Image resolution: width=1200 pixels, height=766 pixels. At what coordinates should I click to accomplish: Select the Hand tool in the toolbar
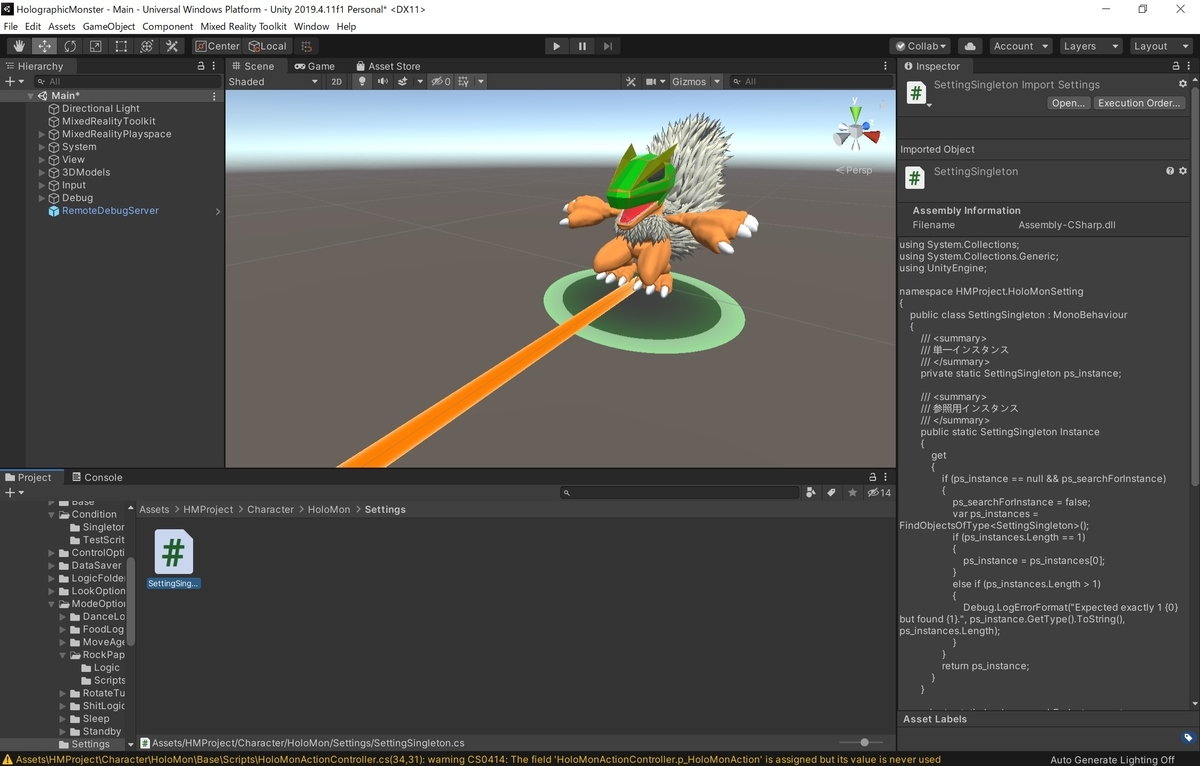coord(19,46)
